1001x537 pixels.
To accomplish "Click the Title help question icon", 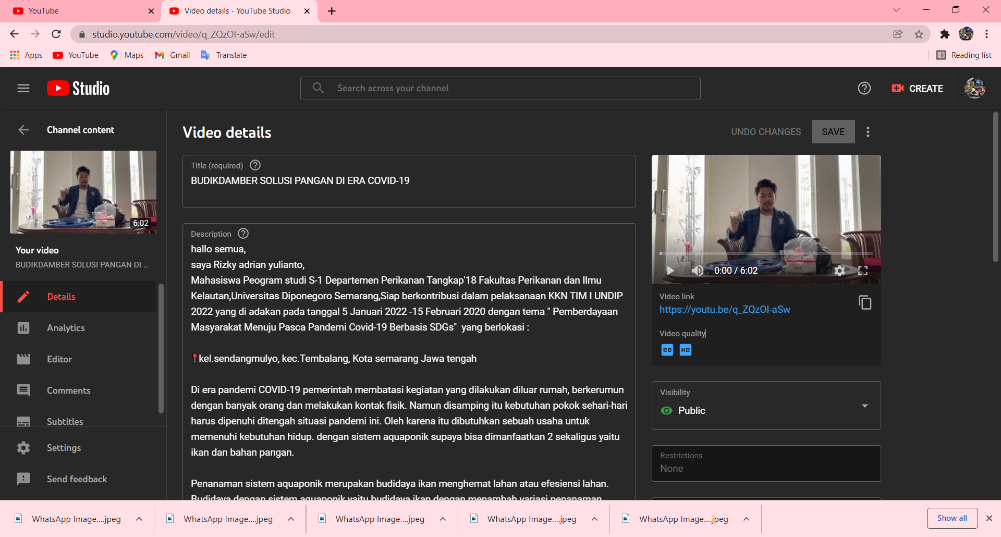I will pyautogui.click(x=255, y=165).
